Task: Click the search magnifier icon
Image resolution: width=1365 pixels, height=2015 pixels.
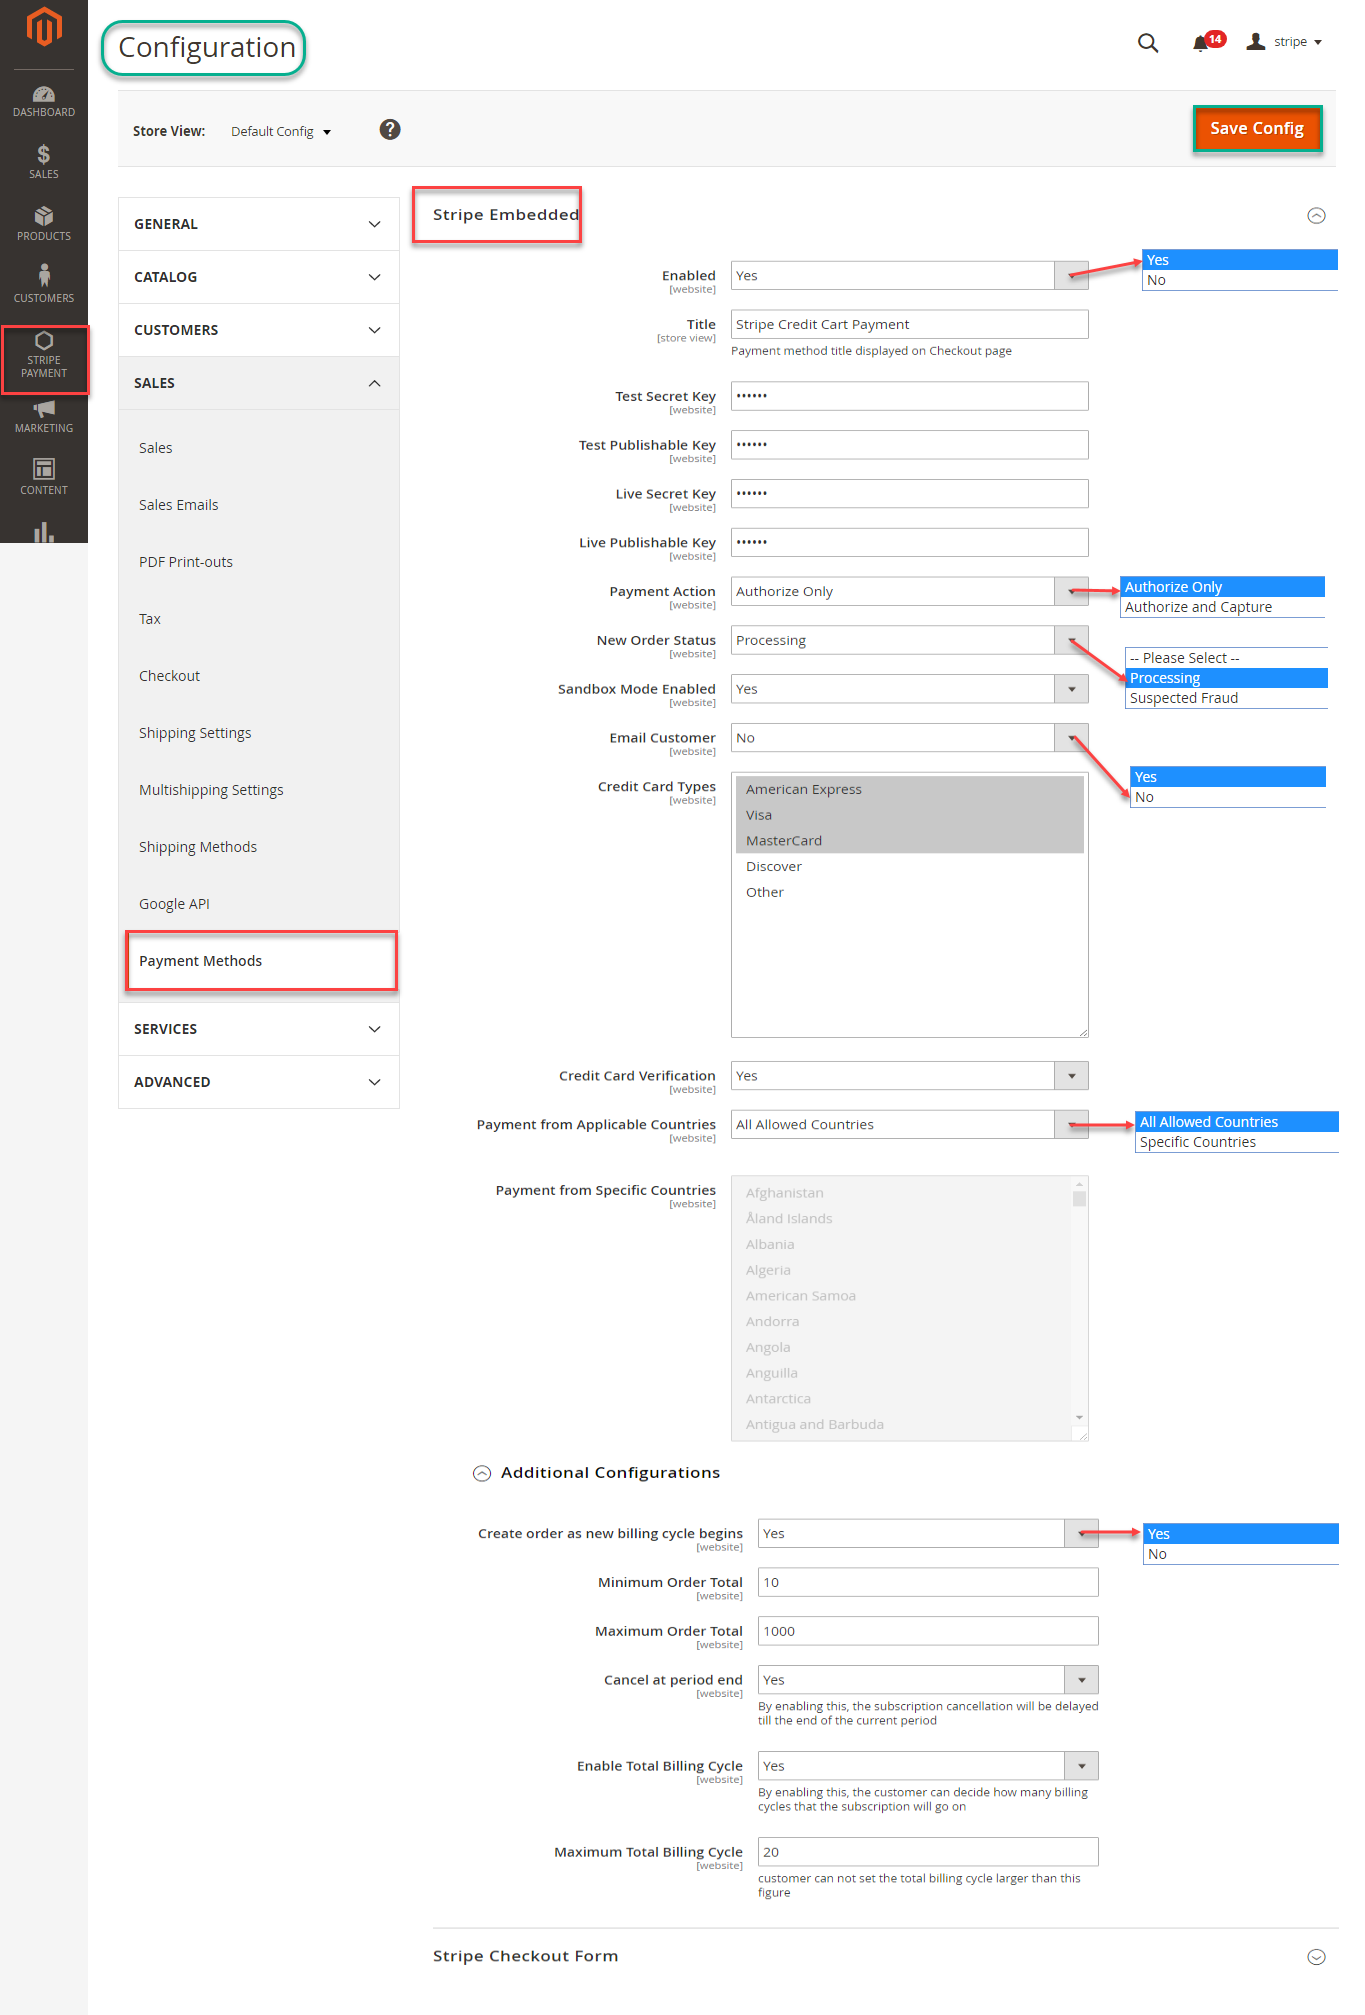Action: (1148, 43)
